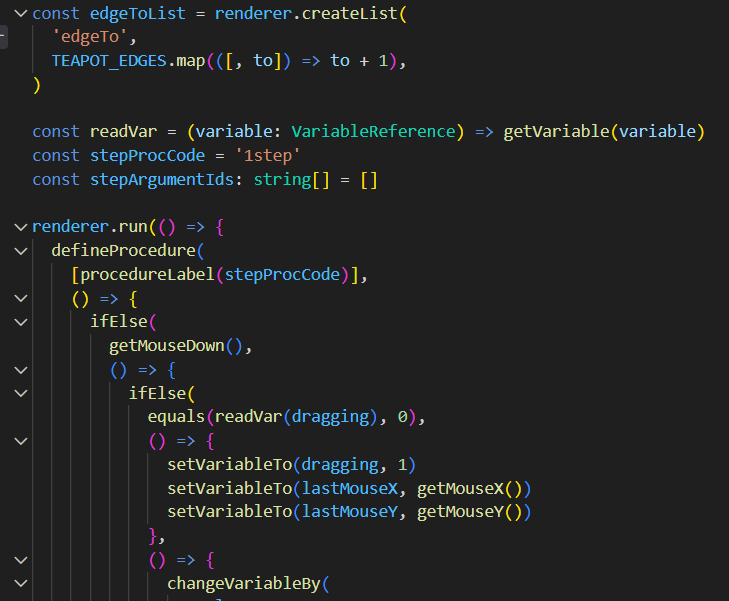Collapse the arrow function under [procedureLabel(stepProcCode)]
Image resolution: width=729 pixels, height=601 pixels.
(20, 298)
